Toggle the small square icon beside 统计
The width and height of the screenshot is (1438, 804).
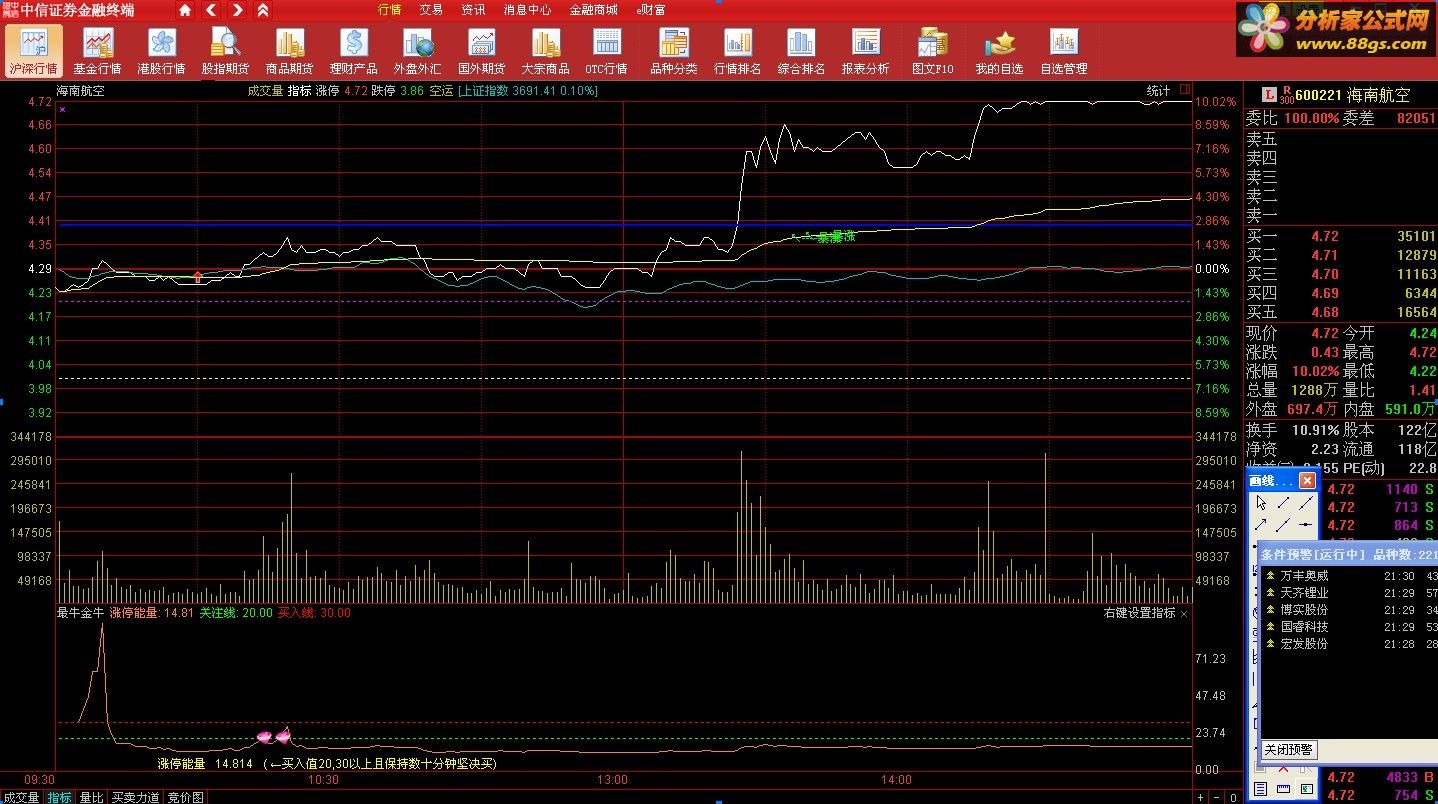tap(1185, 90)
